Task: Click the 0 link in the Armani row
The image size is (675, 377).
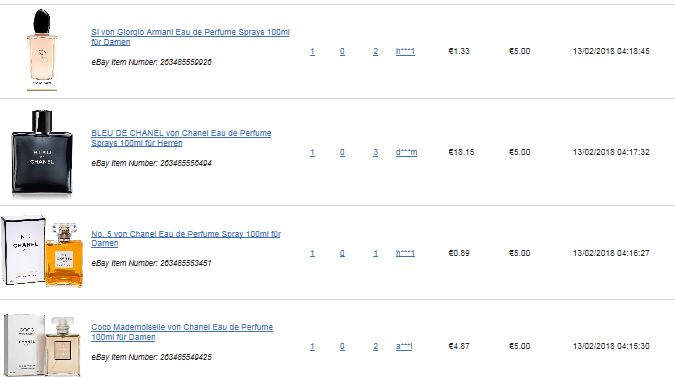Action: point(342,51)
